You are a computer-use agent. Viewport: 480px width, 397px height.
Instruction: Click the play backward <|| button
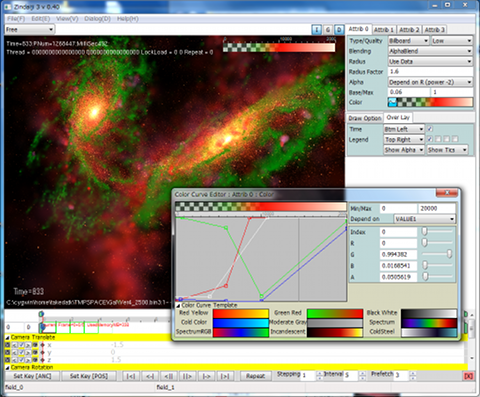tap(169, 376)
